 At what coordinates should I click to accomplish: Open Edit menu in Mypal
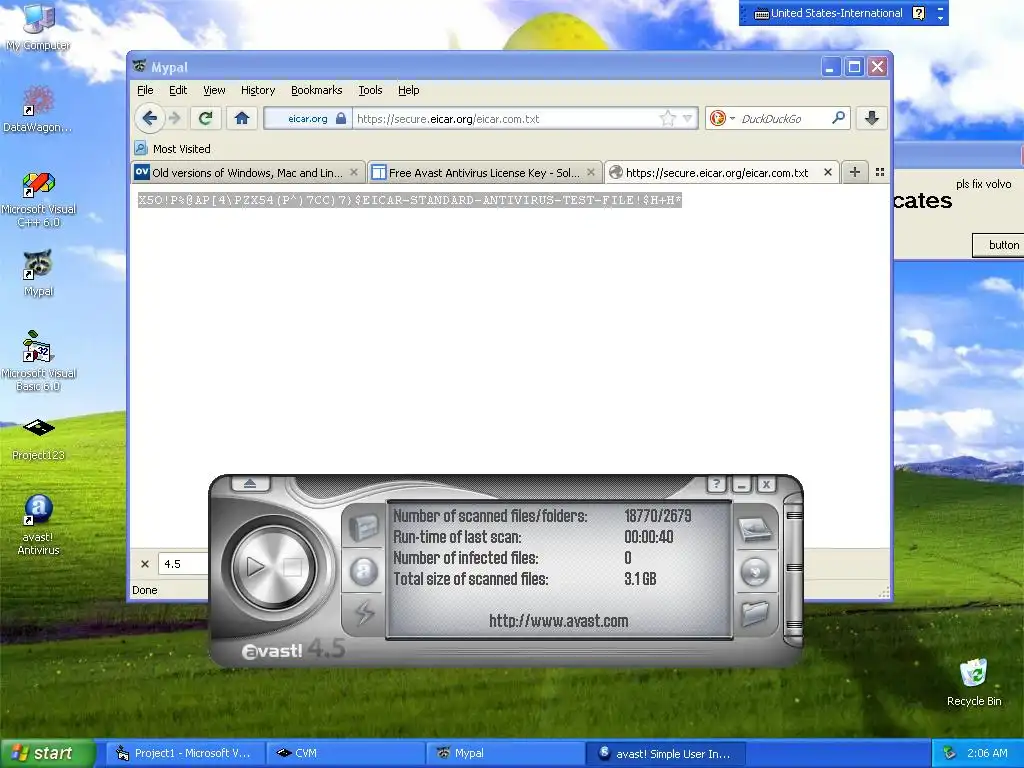[x=178, y=90]
